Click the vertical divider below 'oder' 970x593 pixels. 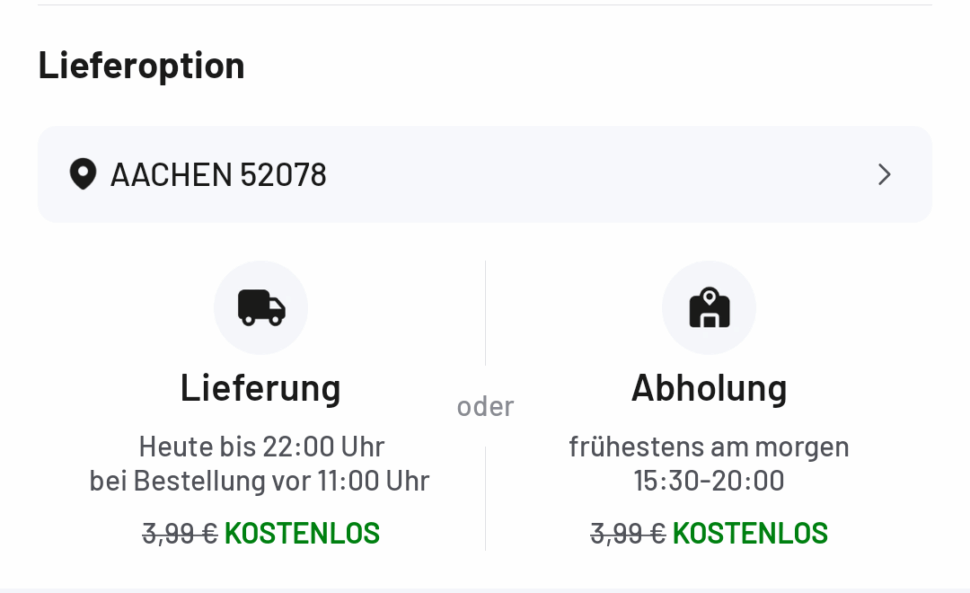point(485,498)
